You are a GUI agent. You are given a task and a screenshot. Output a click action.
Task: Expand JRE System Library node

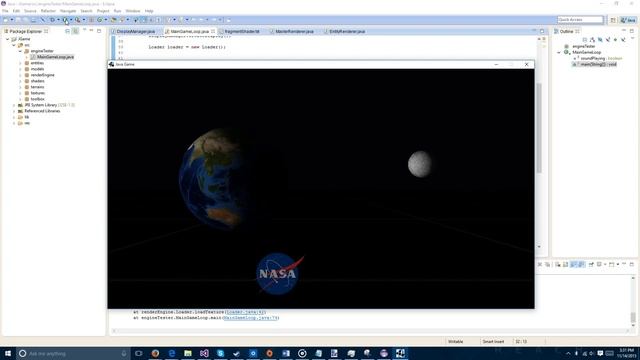[14, 105]
